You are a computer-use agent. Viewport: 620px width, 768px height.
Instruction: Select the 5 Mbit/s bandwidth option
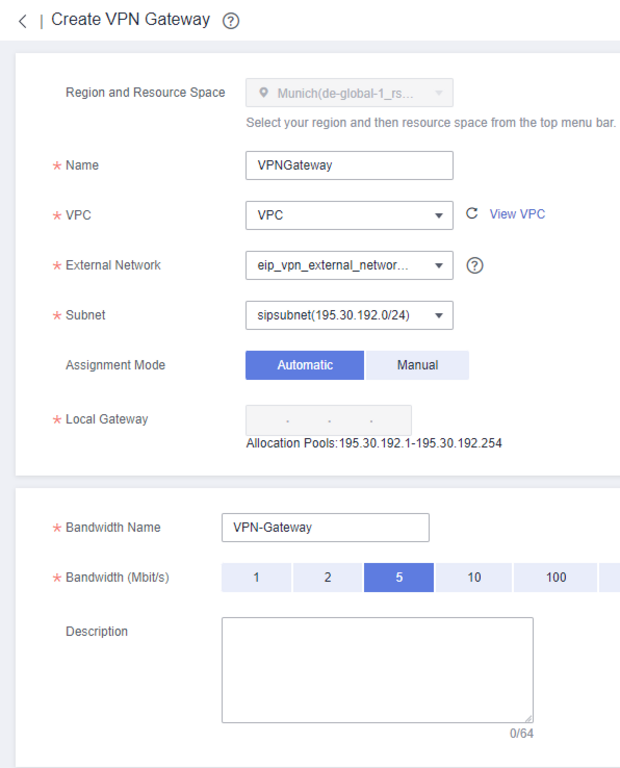pos(399,578)
